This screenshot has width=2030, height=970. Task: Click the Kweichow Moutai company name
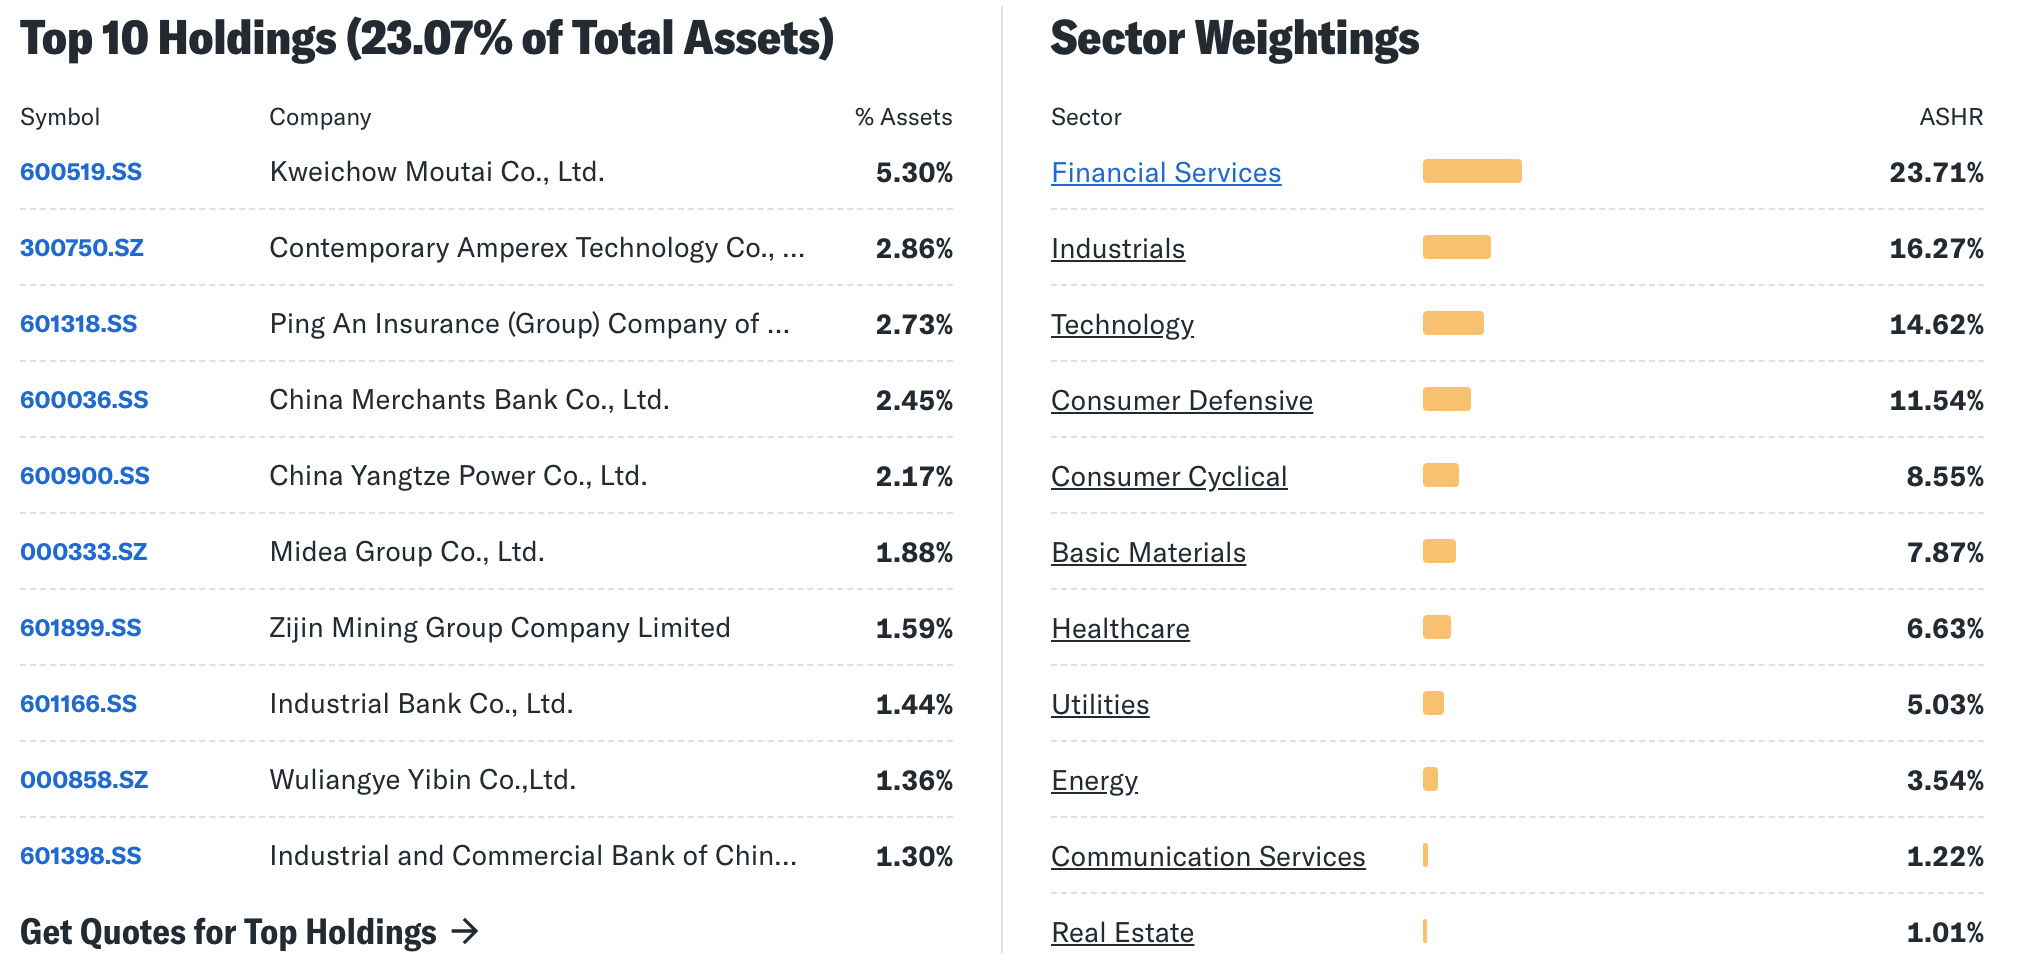coord(437,172)
